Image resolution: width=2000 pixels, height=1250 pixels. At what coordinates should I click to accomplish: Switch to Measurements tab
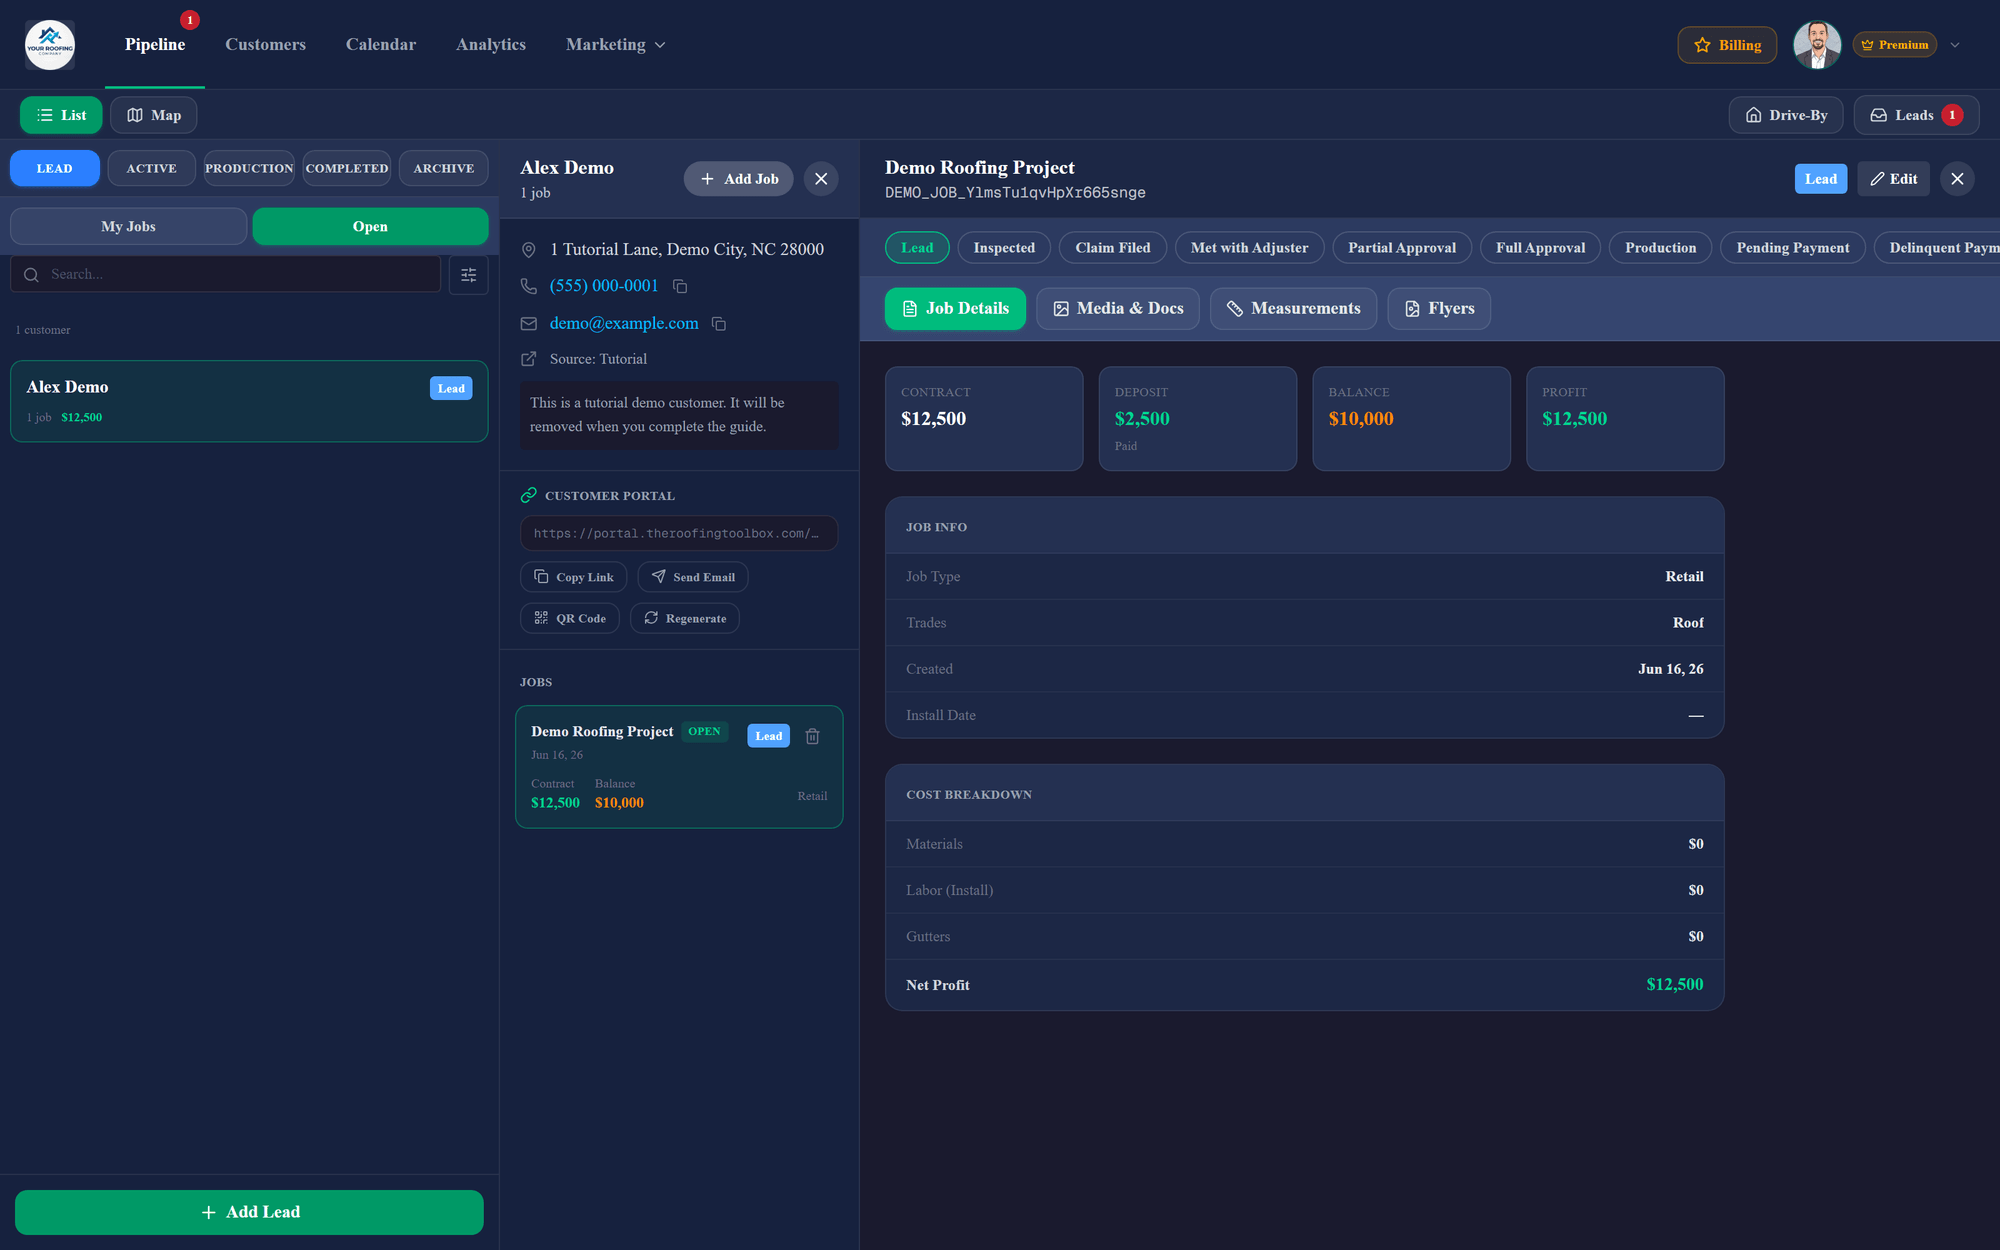(1293, 309)
